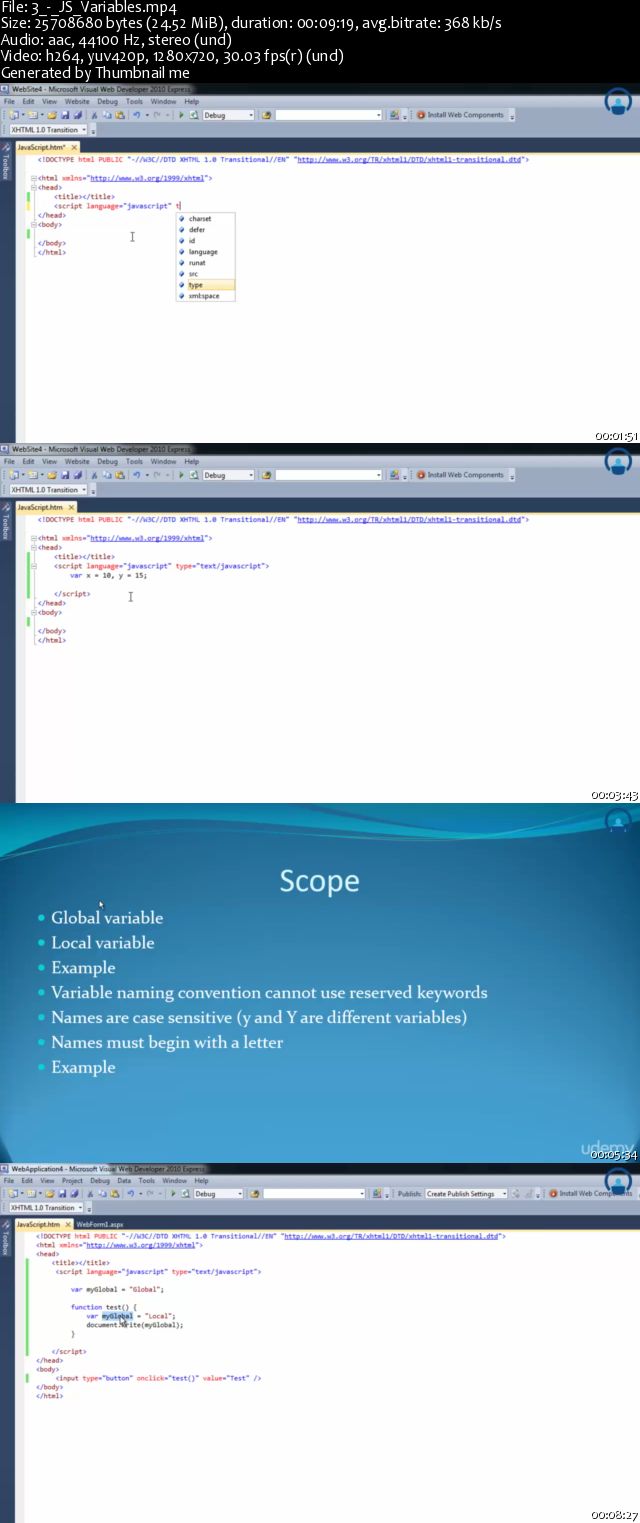Click the find-in-files icon left of topmost search box
The height and width of the screenshot is (1523, 640).
click(x=266, y=115)
